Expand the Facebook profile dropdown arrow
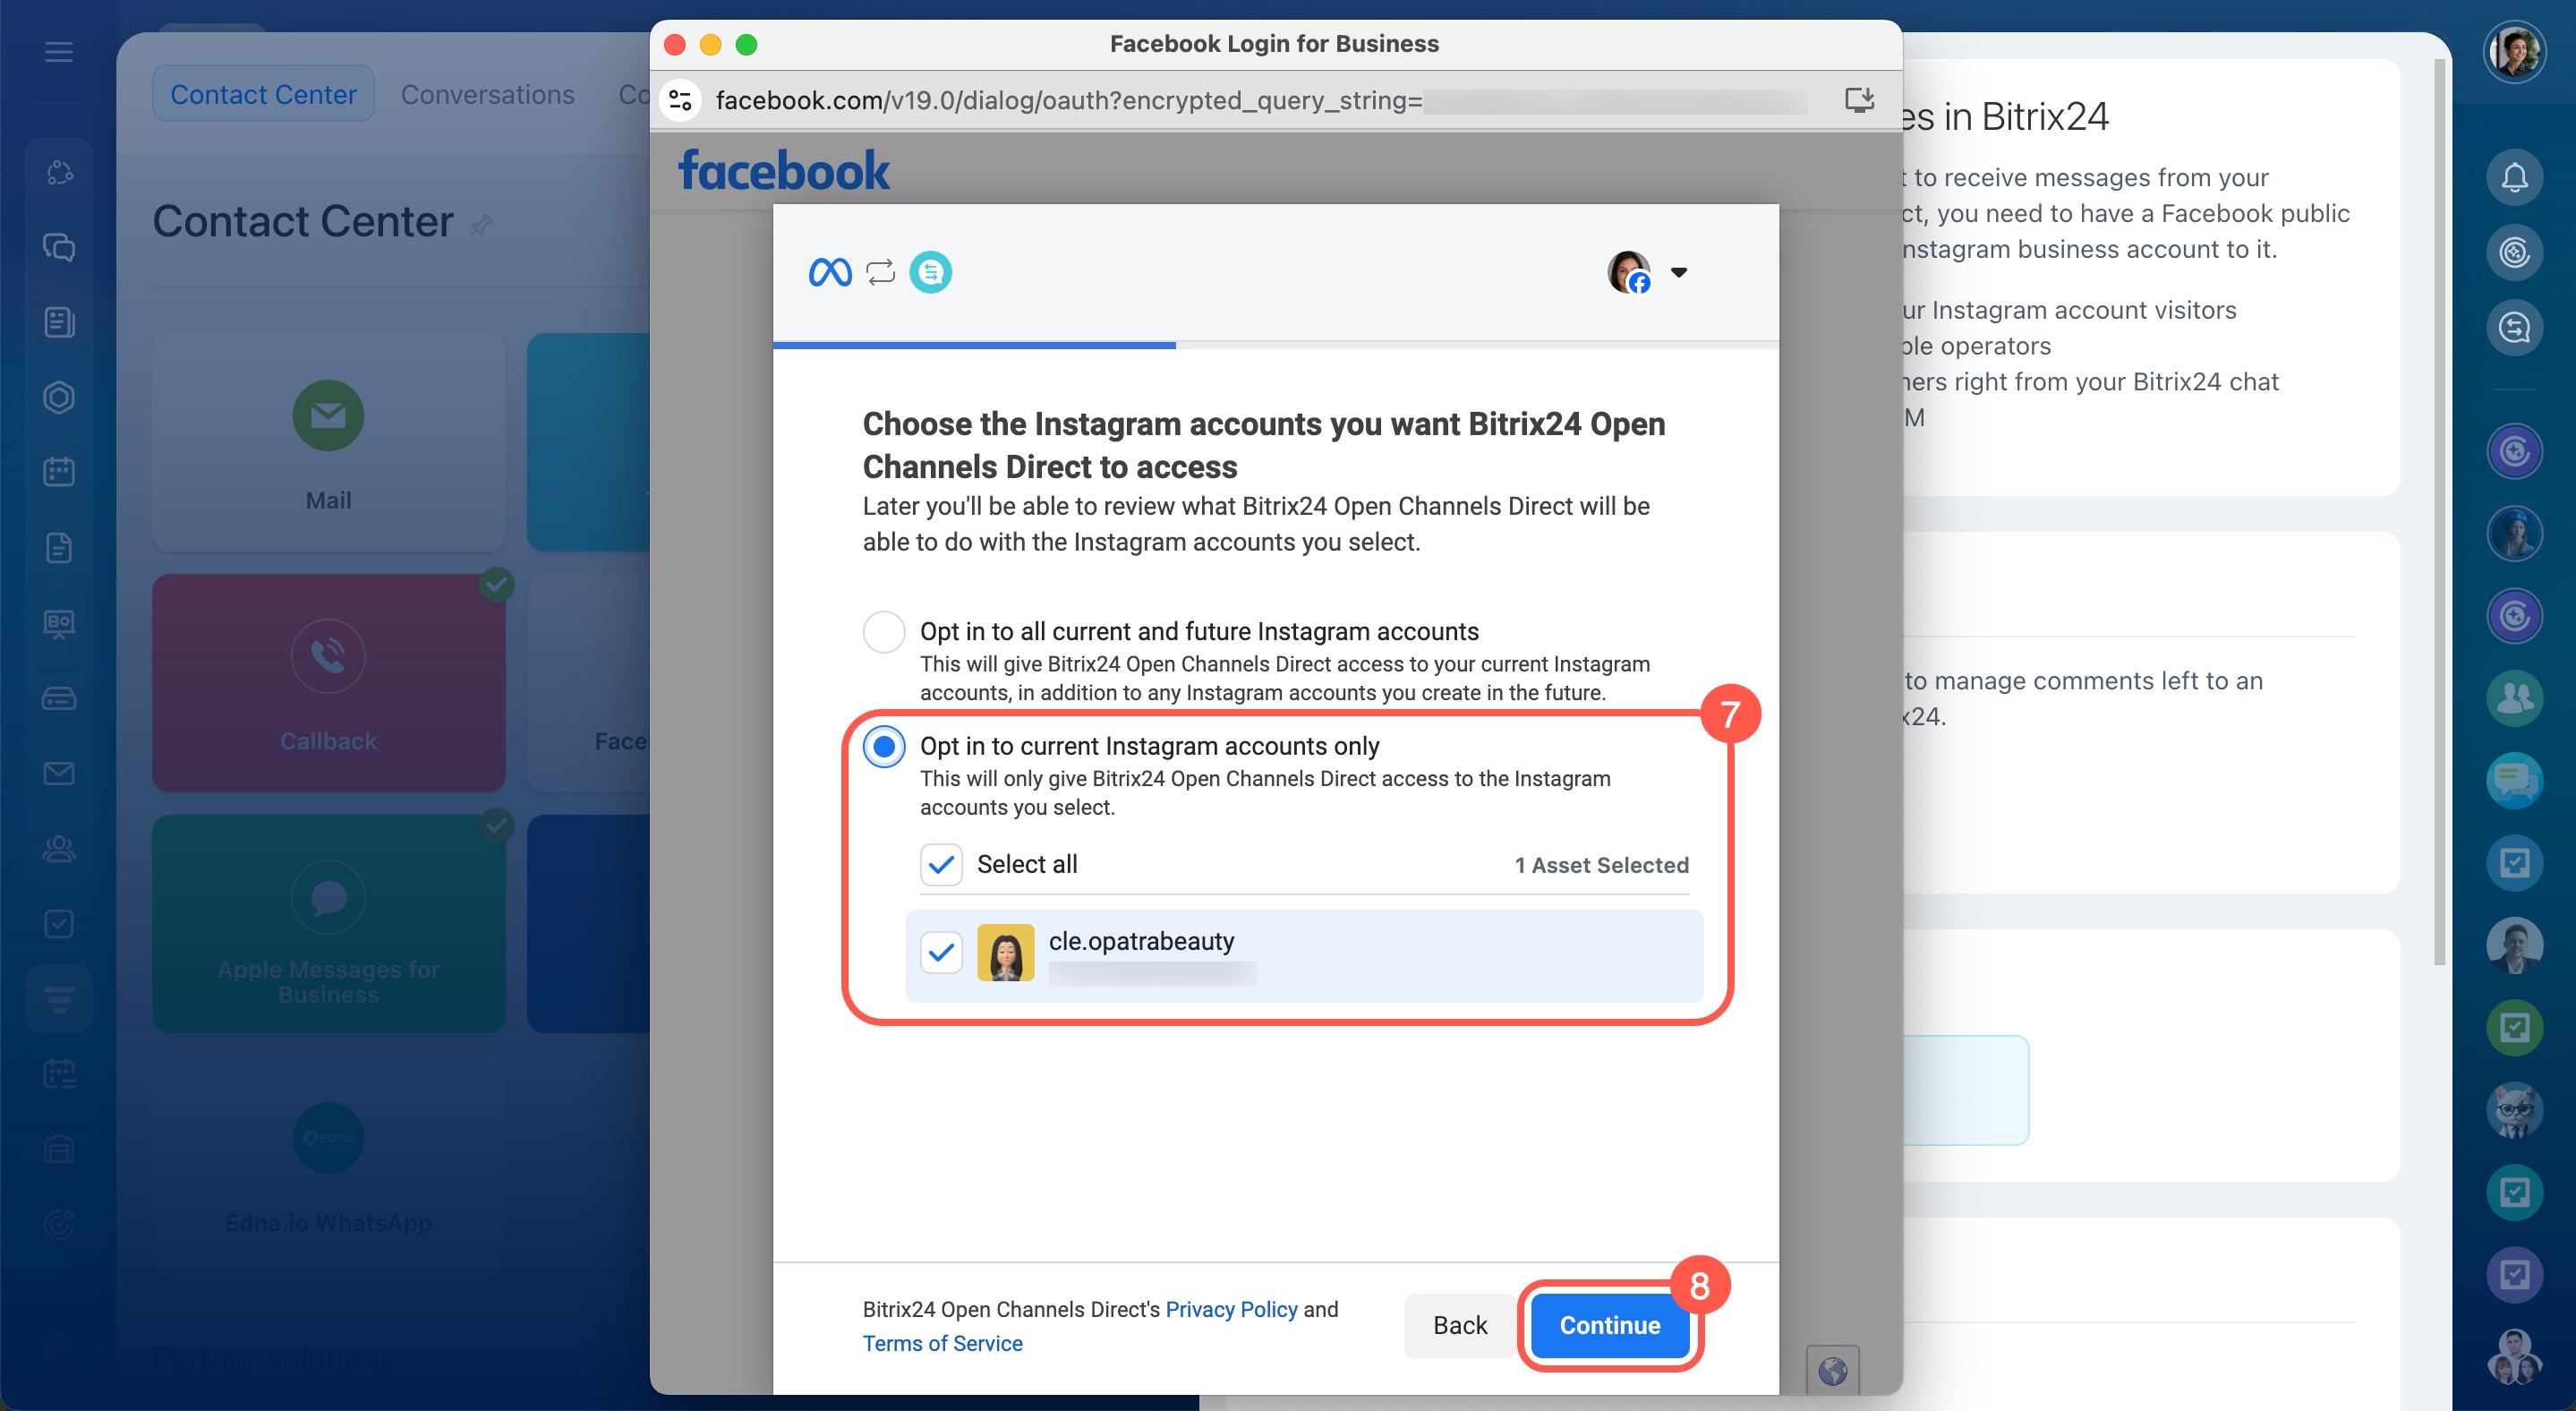Viewport: 2576px width, 1411px height. pos(1679,272)
